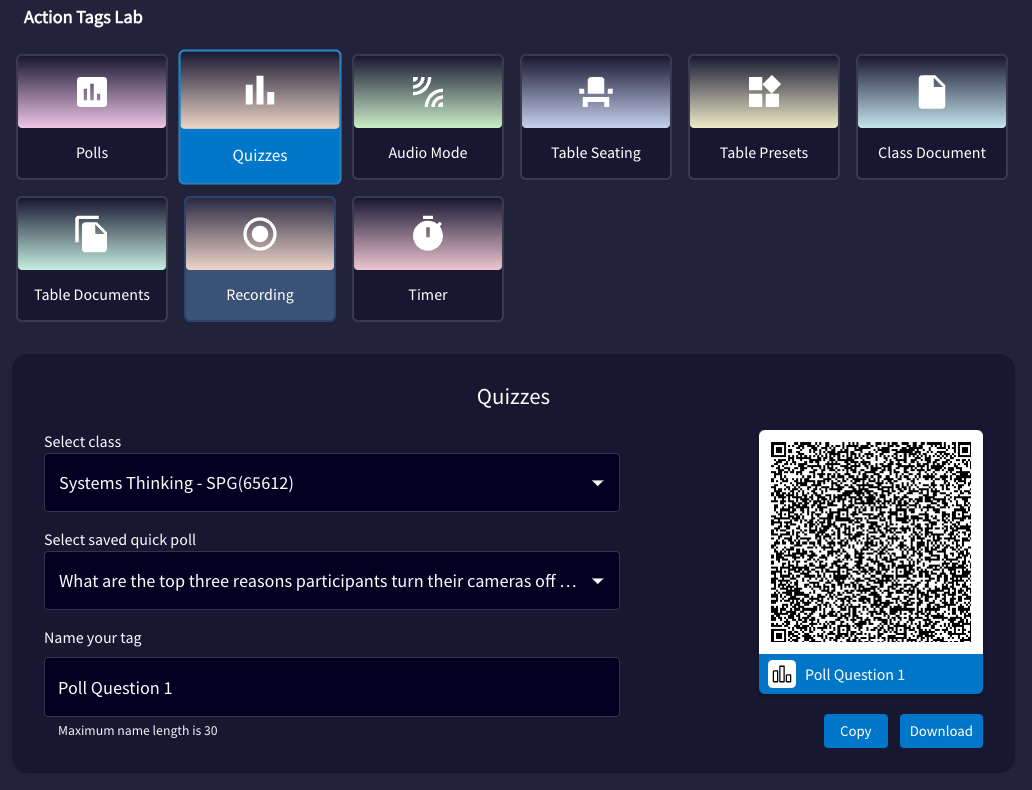This screenshot has height=790, width=1032.
Task: Choose the Timer stopwatch icon
Action: click(428, 233)
